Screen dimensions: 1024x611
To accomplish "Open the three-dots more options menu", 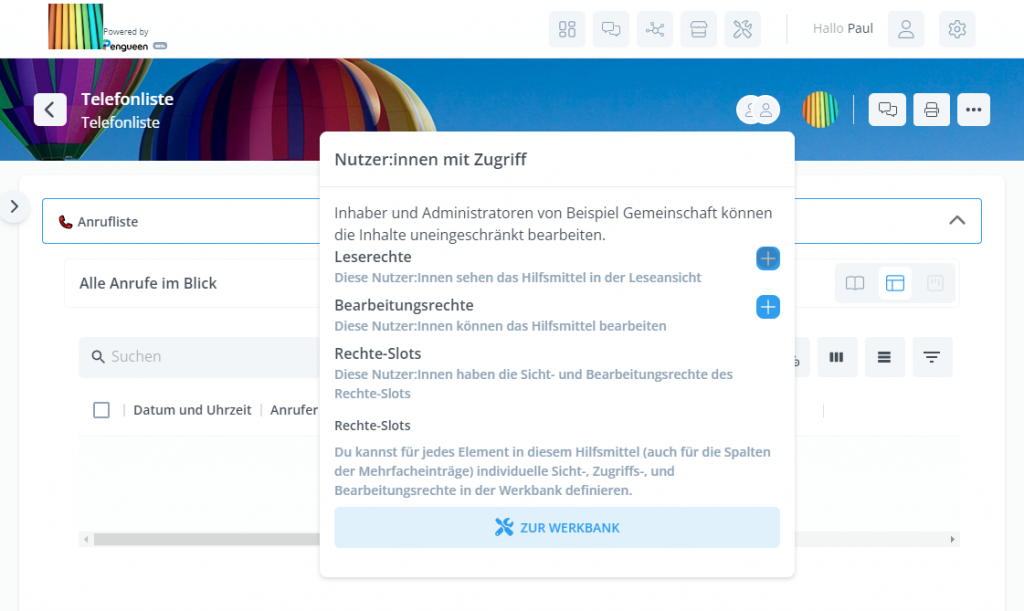I will coord(974,109).
